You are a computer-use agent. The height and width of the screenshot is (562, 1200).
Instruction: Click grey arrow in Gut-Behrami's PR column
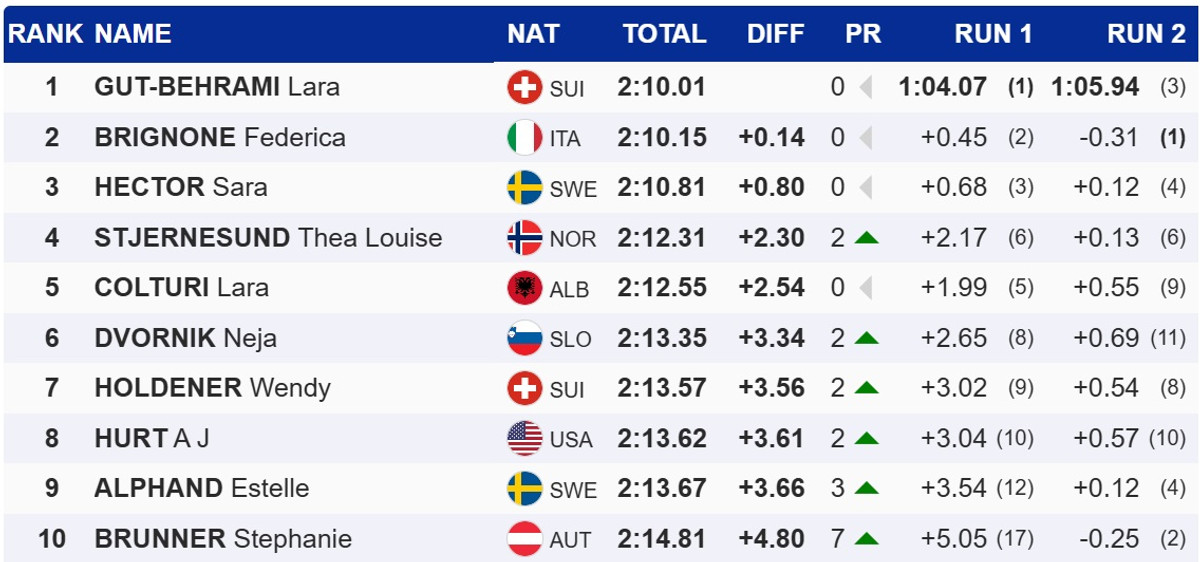point(866,88)
